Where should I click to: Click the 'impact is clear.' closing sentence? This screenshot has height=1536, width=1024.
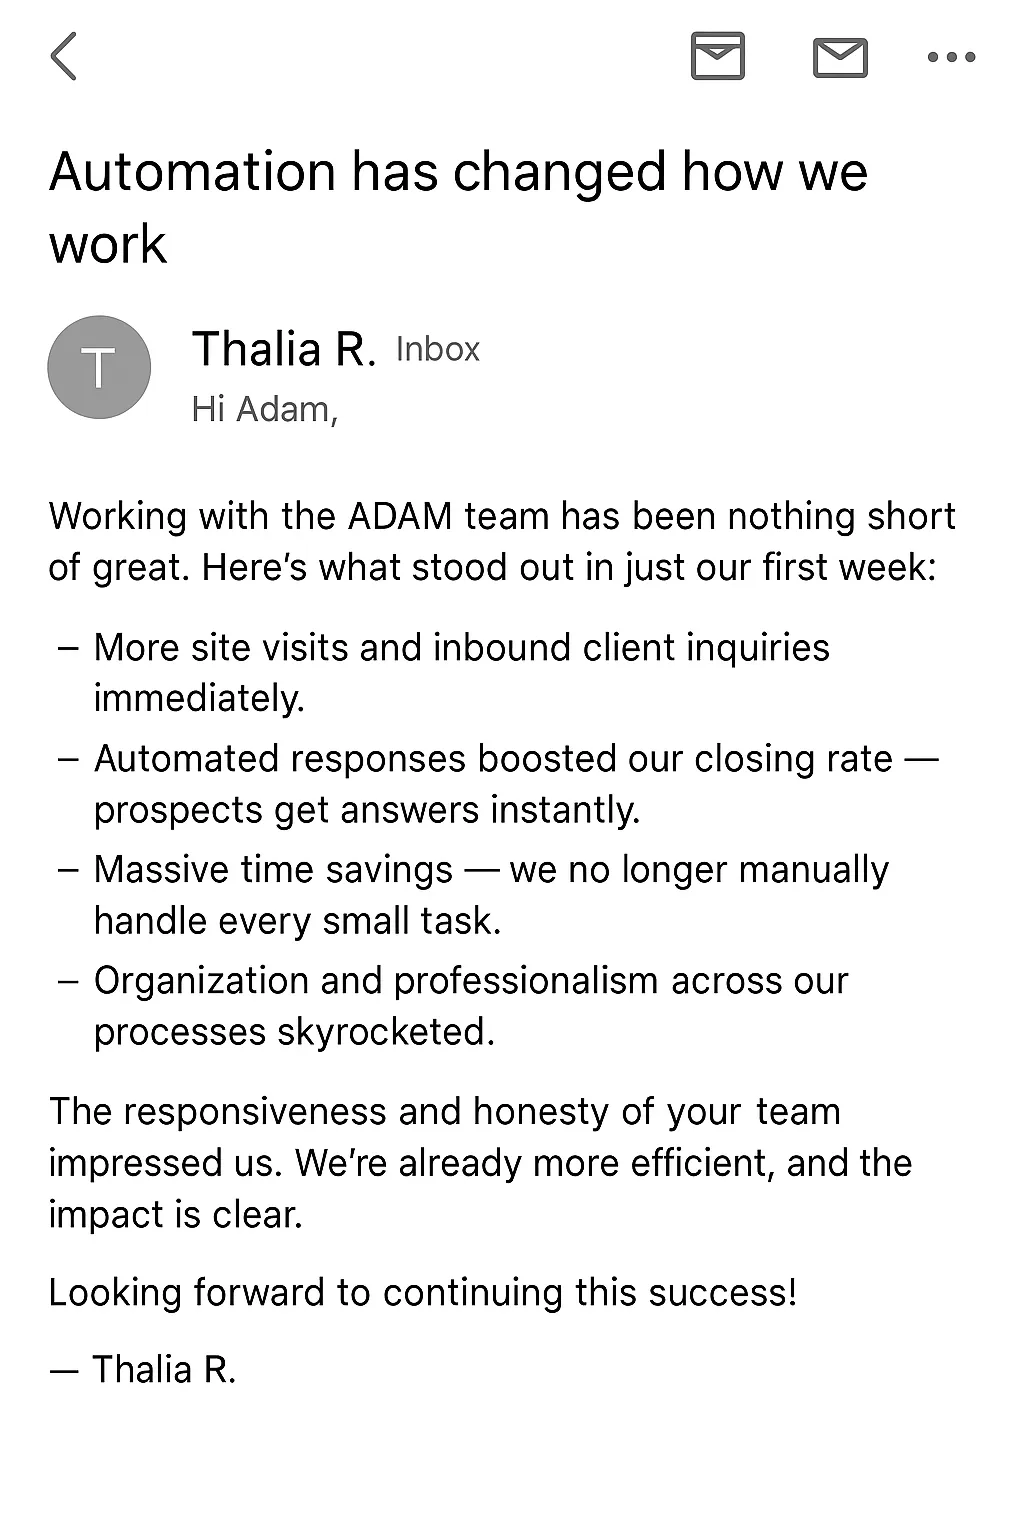(176, 1215)
